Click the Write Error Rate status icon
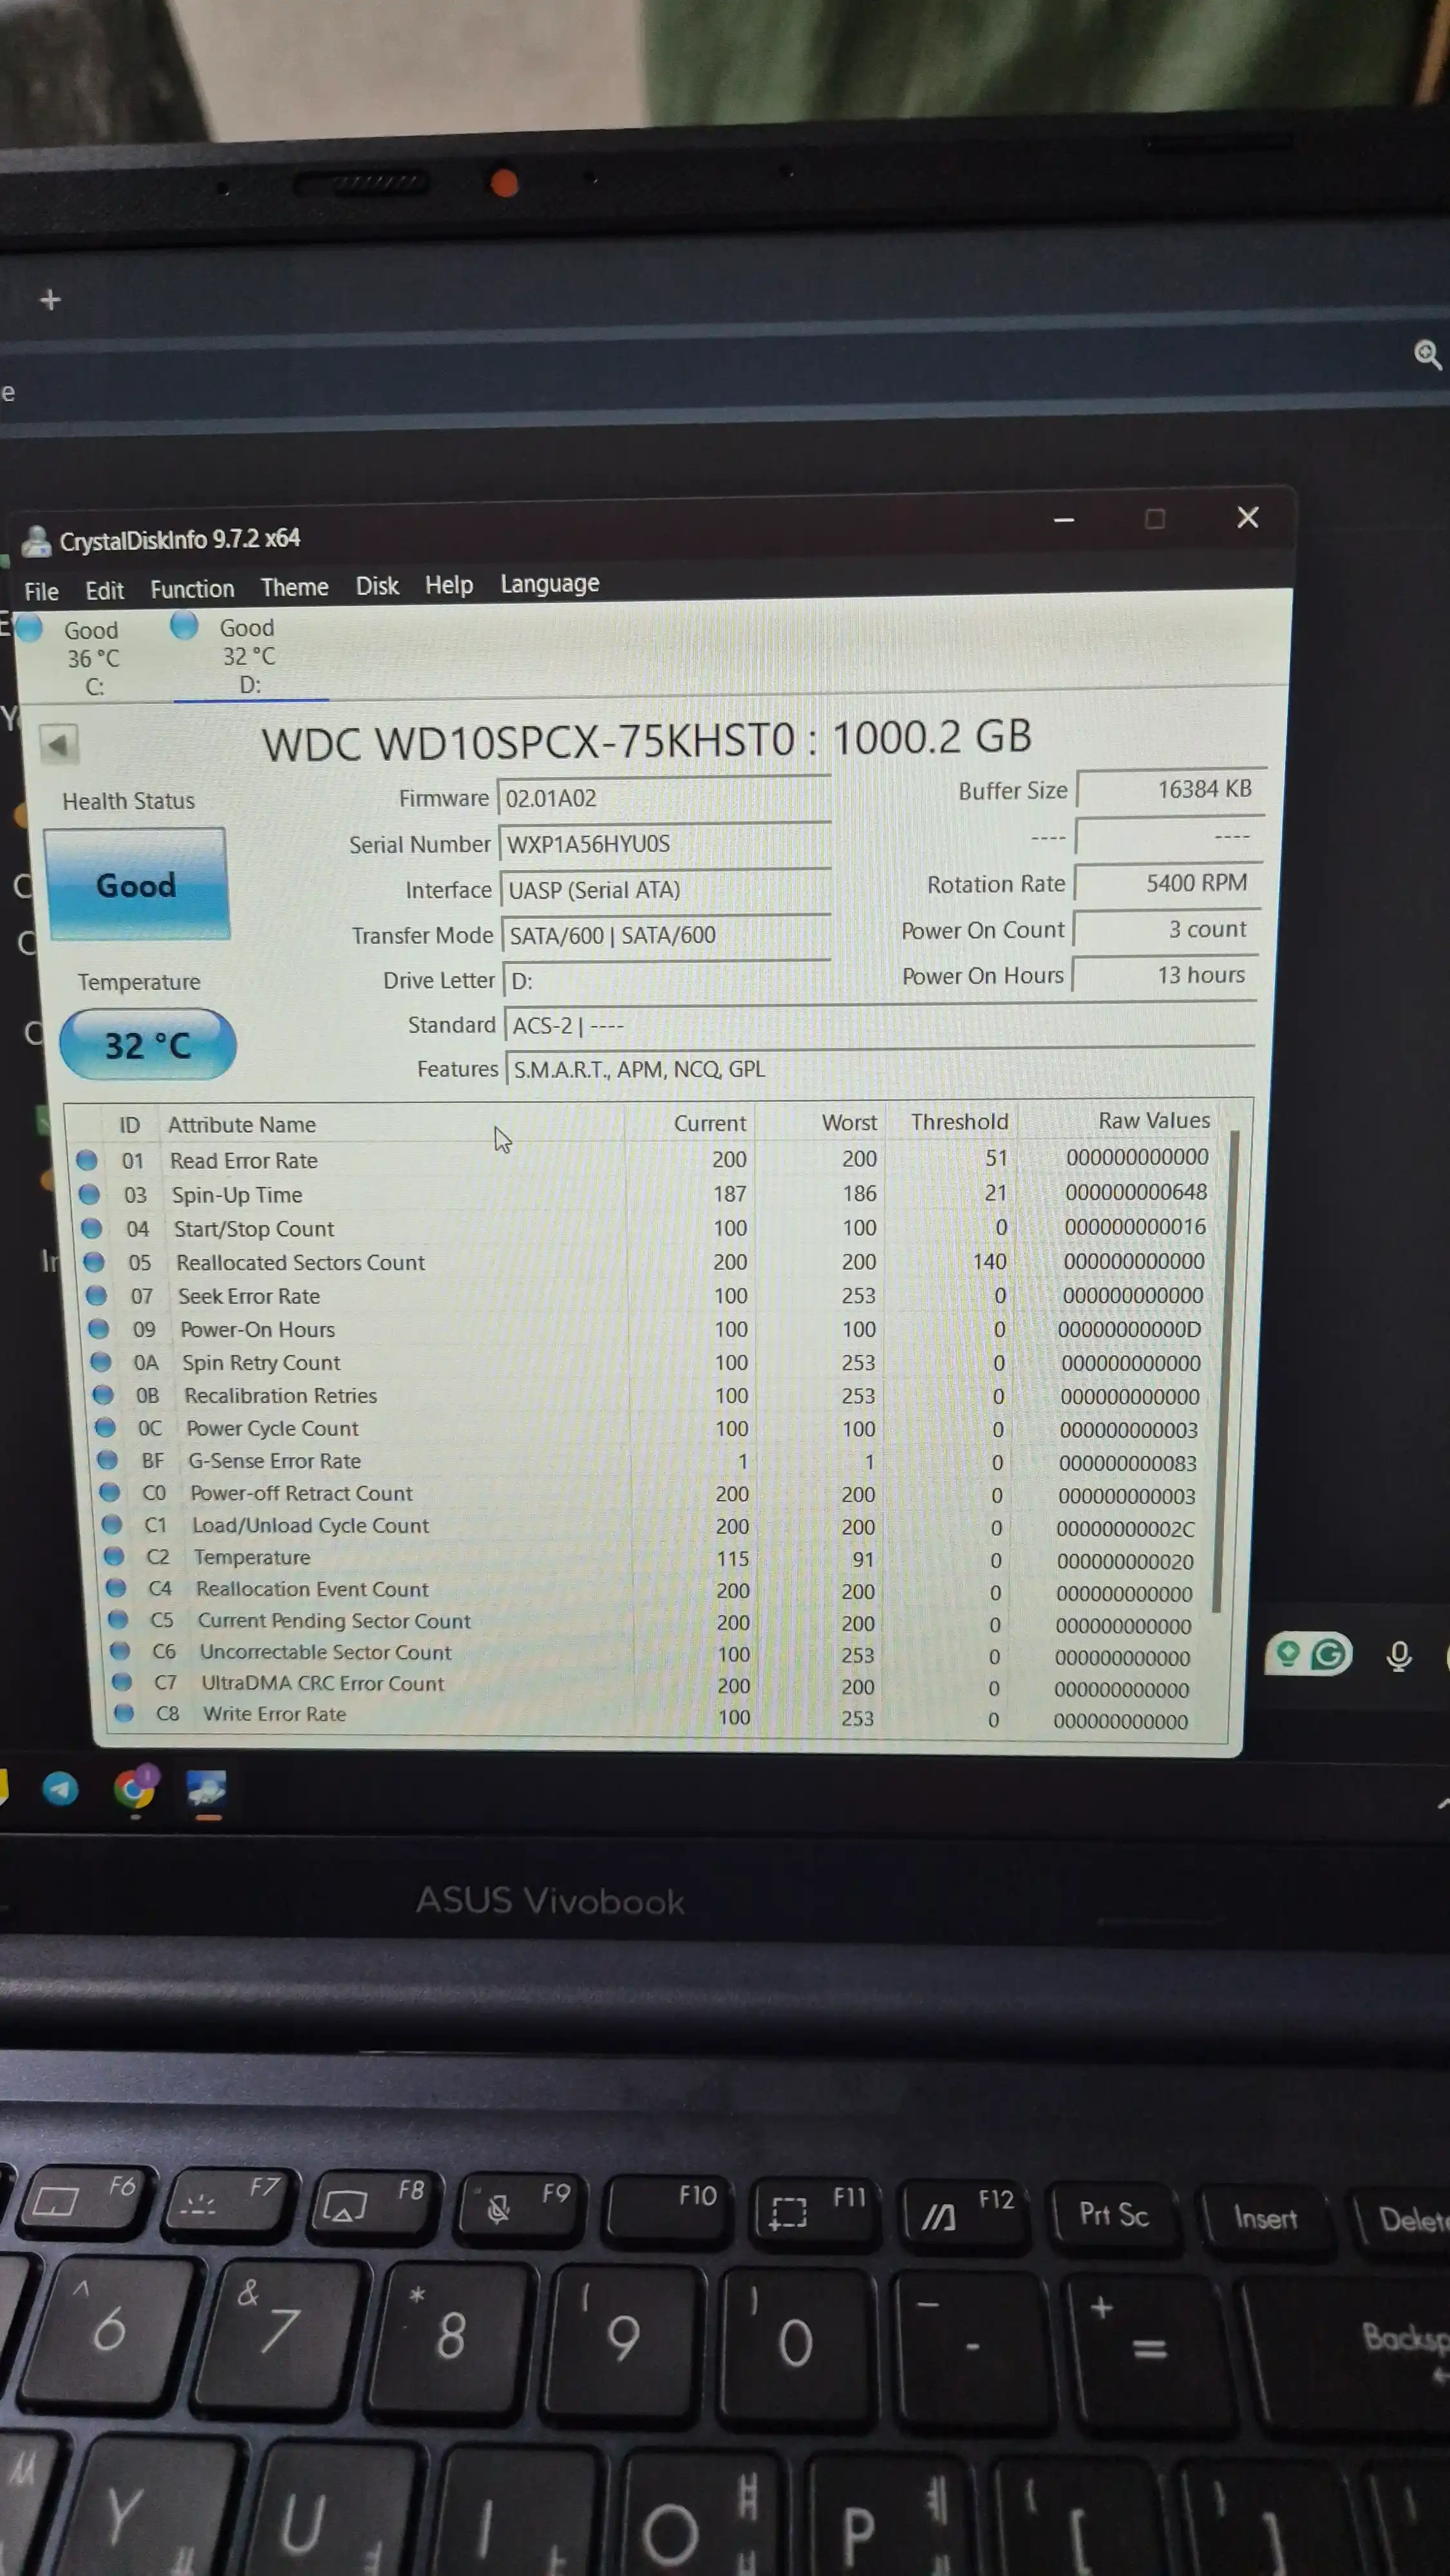Viewport: 1450px width, 2576px height. pos(124,1713)
